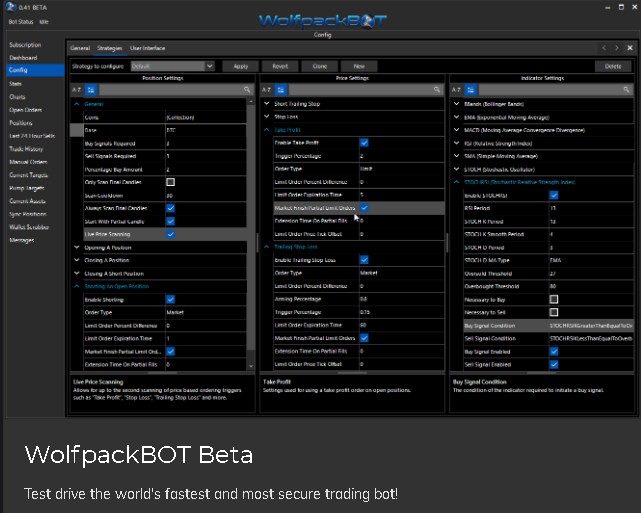641x513 pixels.
Task: Expand Short Trailing Stop section
Action: pyautogui.click(x=267, y=104)
